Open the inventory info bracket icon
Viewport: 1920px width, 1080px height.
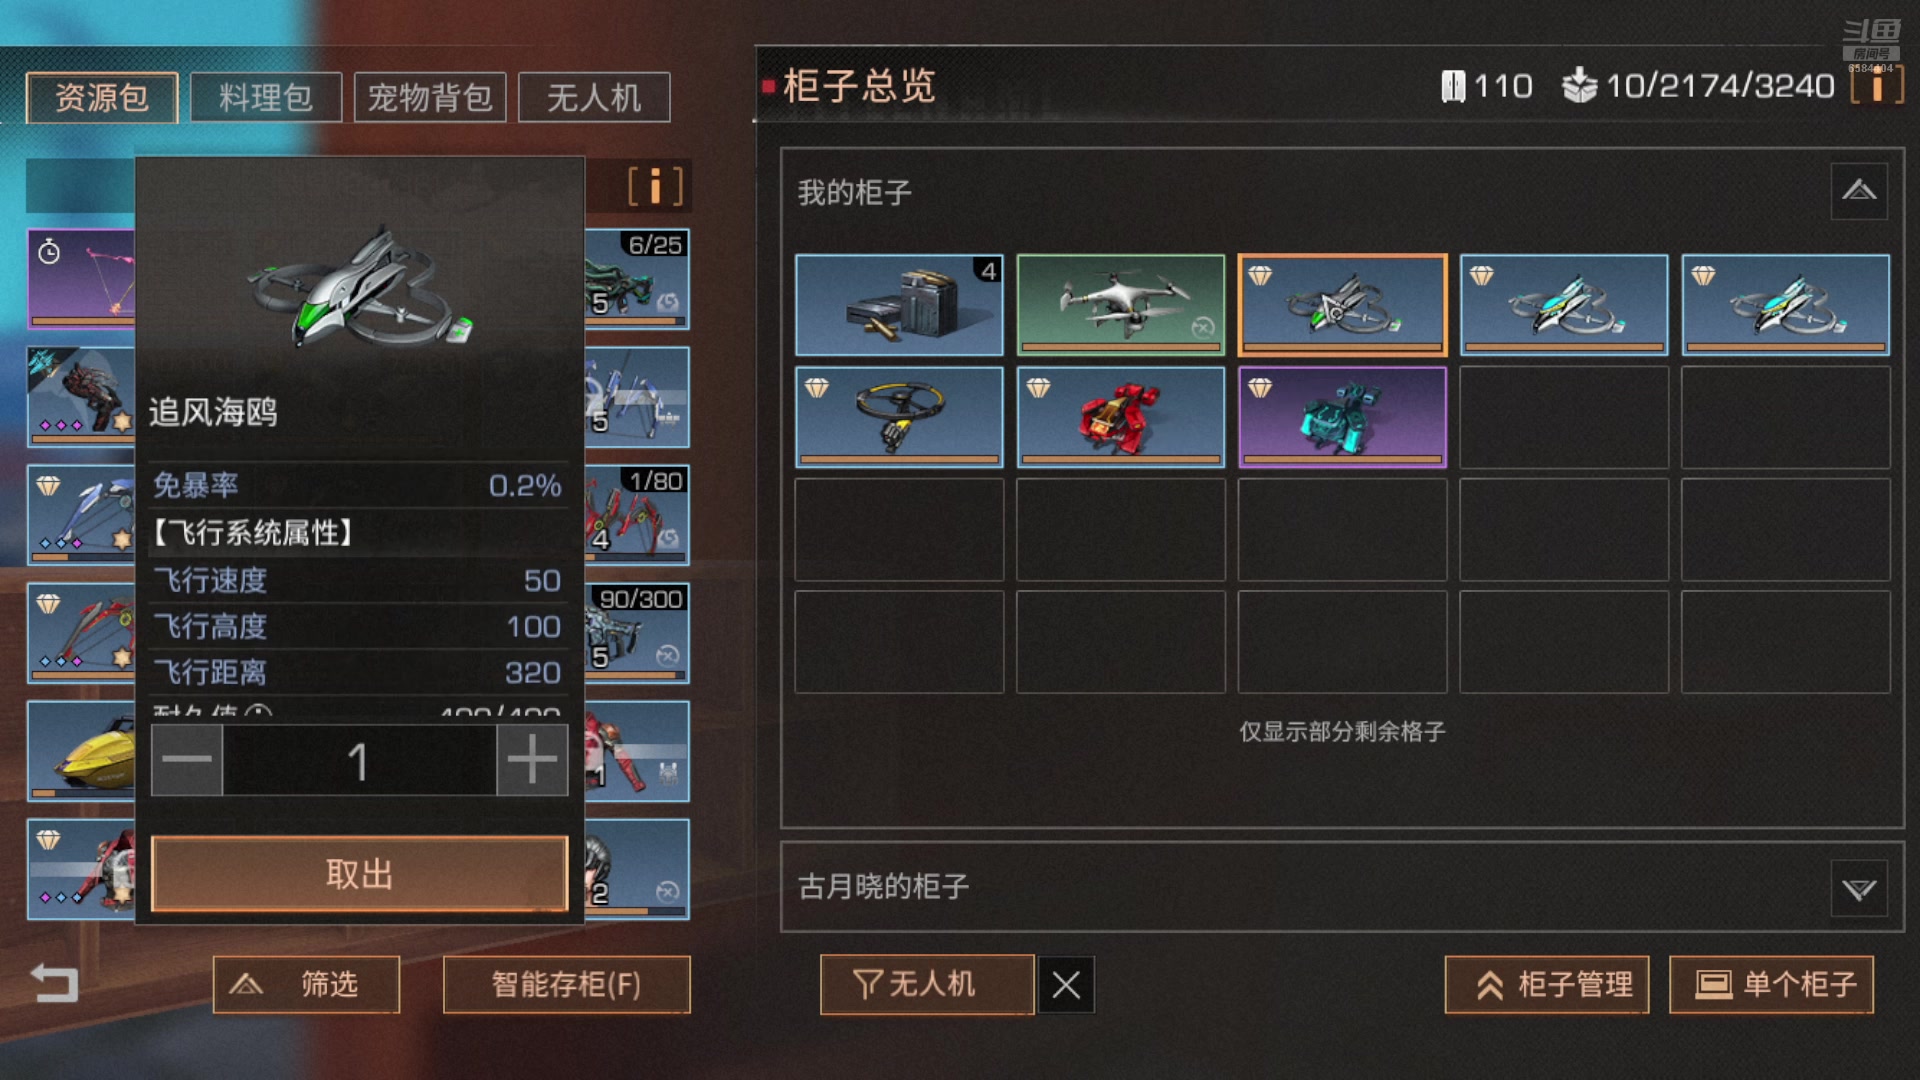tap(655, 186)
